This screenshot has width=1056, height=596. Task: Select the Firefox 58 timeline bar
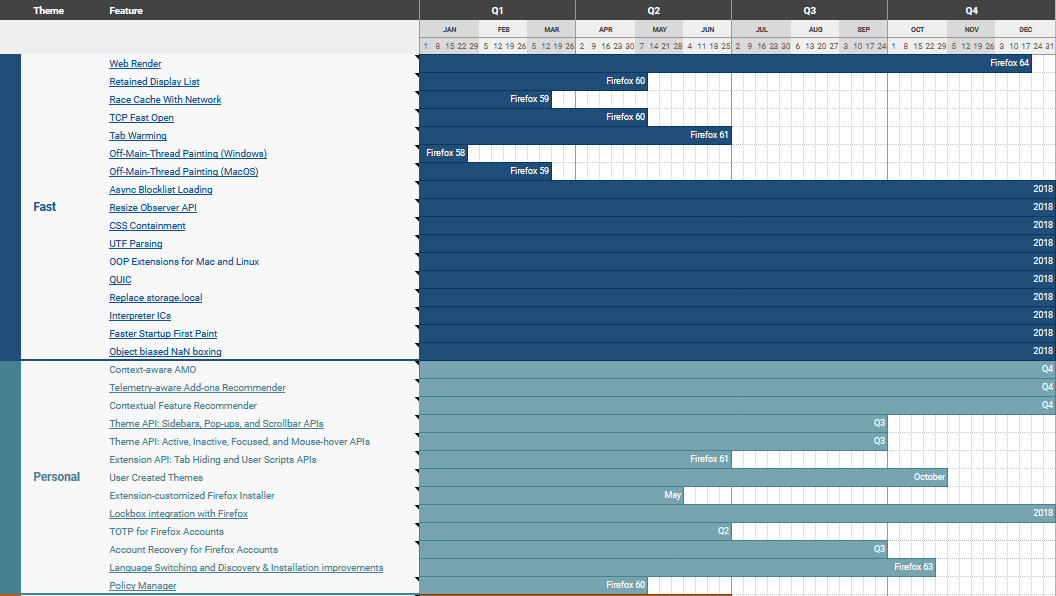point(443,153)
